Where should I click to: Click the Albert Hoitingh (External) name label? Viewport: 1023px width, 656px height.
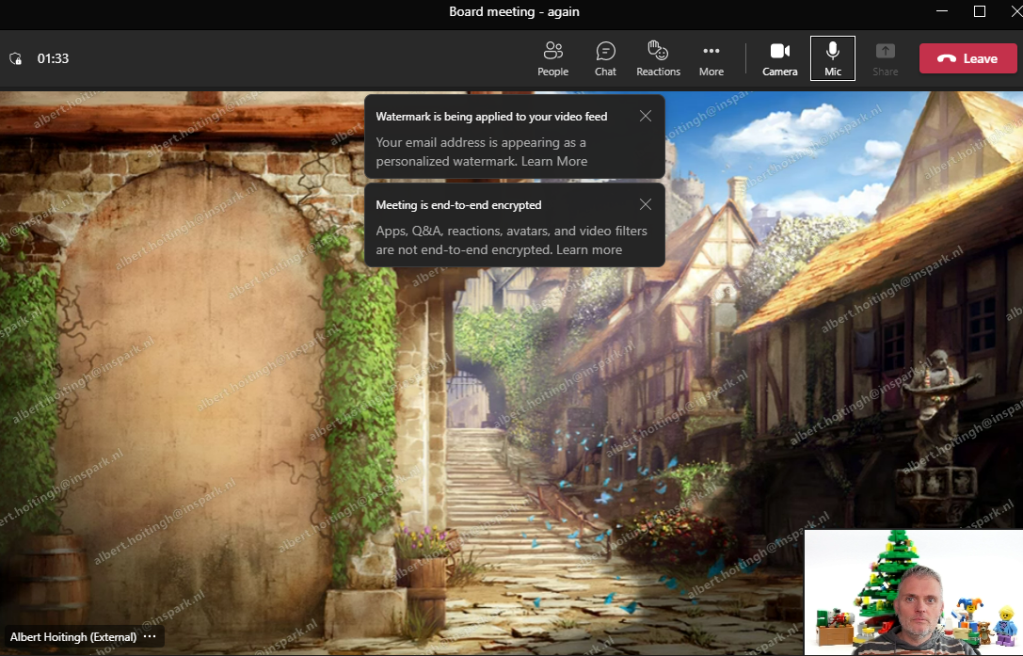point(73,637)
